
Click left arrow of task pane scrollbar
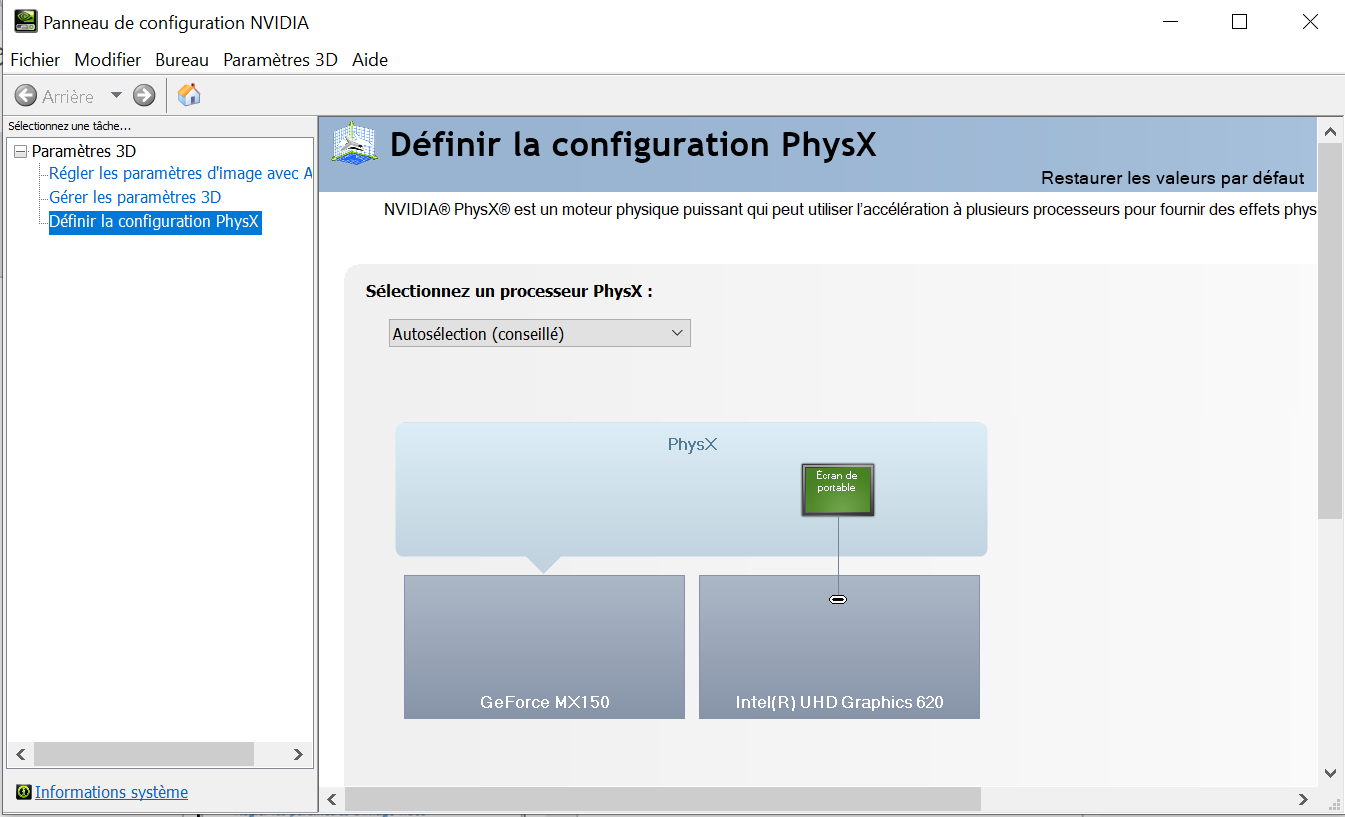click(x=22, y=754)
